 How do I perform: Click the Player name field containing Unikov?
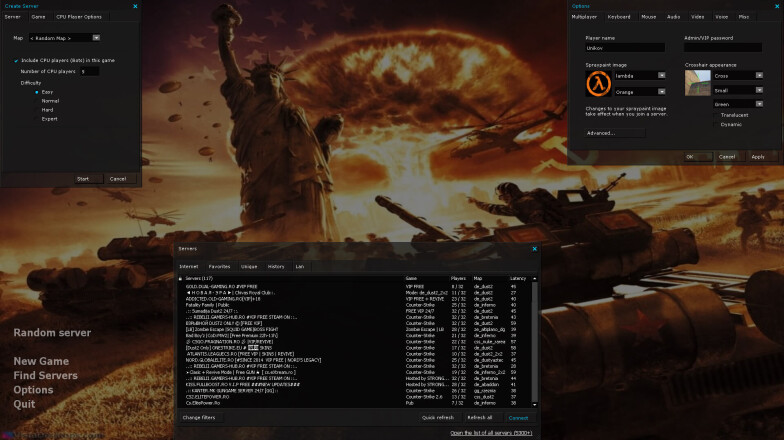coord(625,48)
